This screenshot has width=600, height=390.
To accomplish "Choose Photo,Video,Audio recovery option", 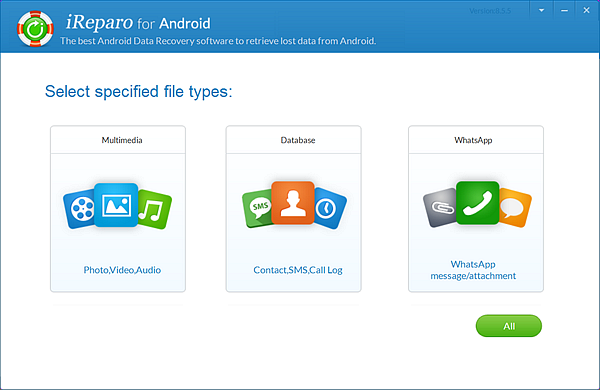I will [x=122, y=270].
